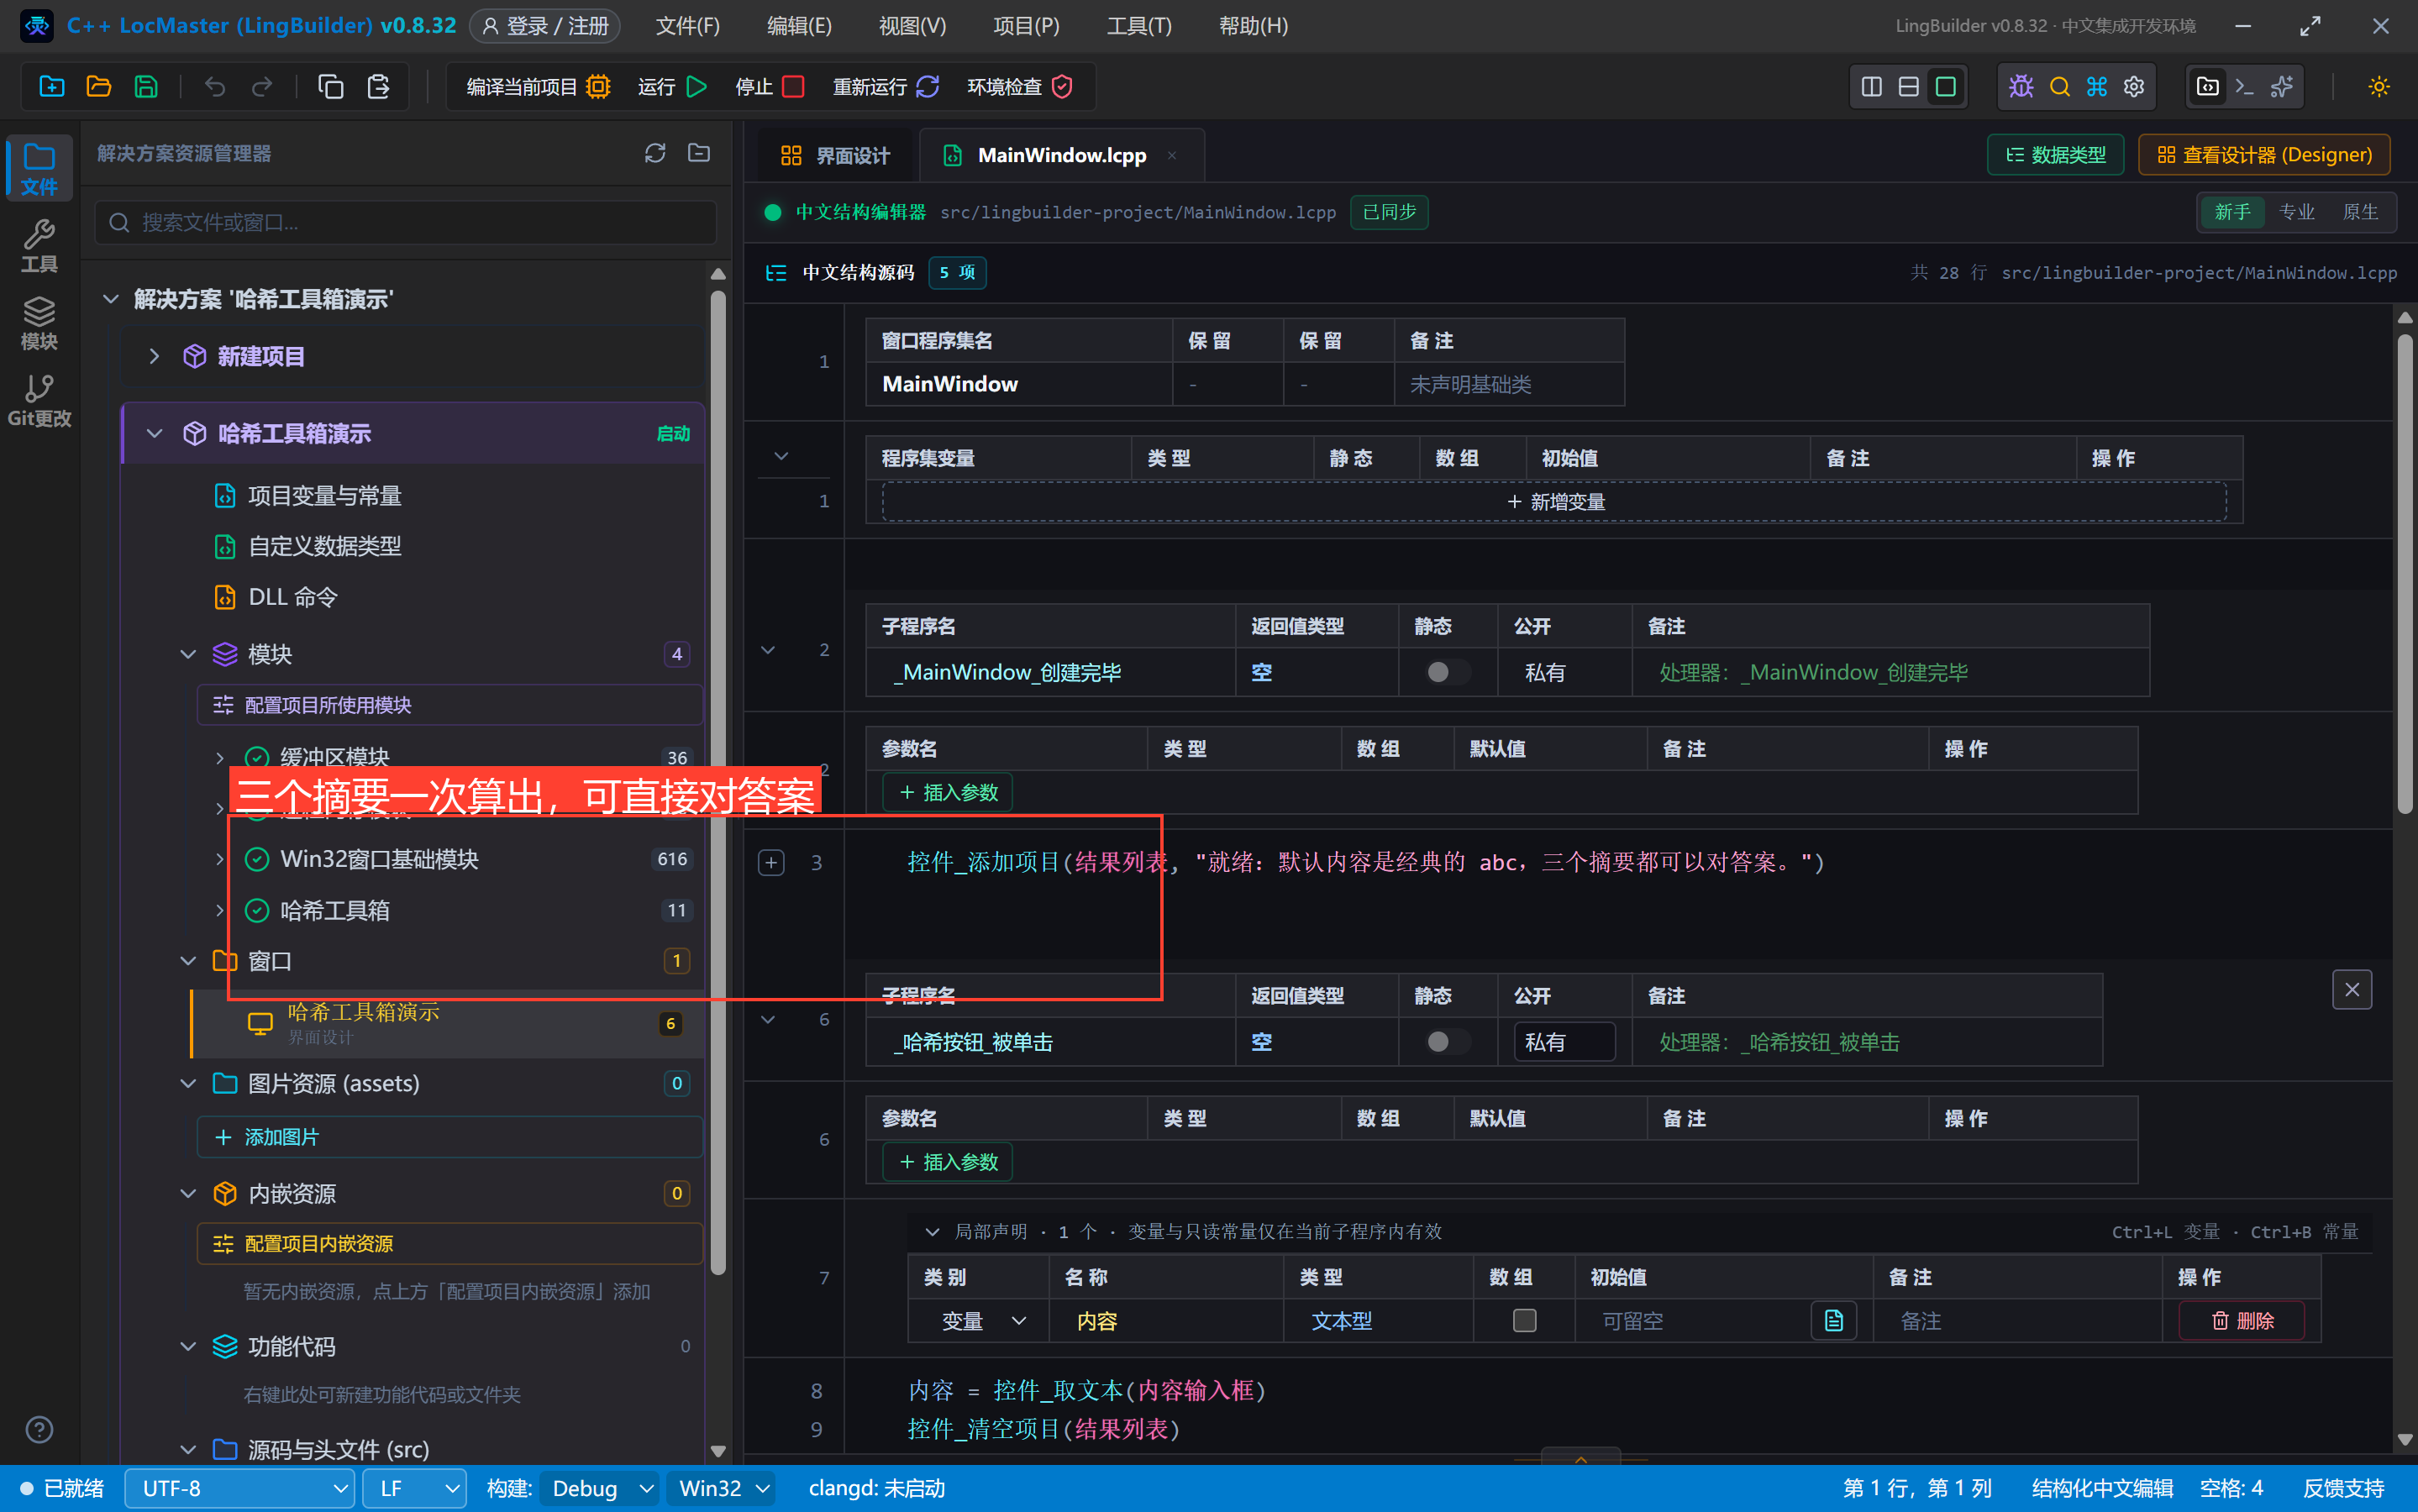2418x1512 pixels.
Task: Click the redo arrow icon
Action: tap(262, 87)
